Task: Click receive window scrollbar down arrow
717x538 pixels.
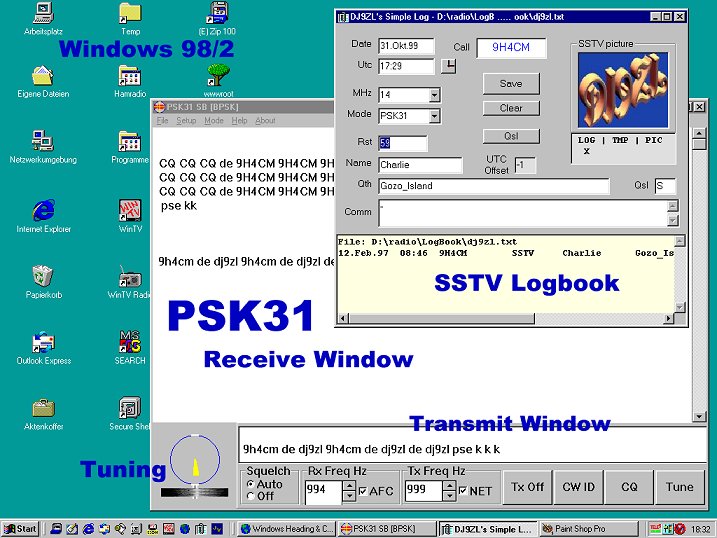Action: pos(699,416)
